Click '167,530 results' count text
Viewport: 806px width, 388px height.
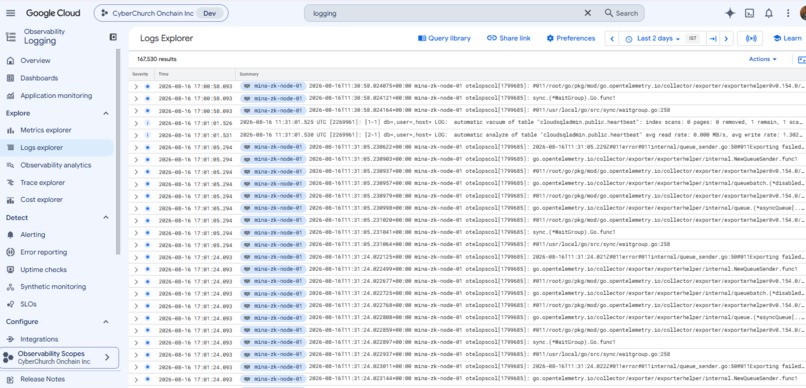[x=156, y=59]
